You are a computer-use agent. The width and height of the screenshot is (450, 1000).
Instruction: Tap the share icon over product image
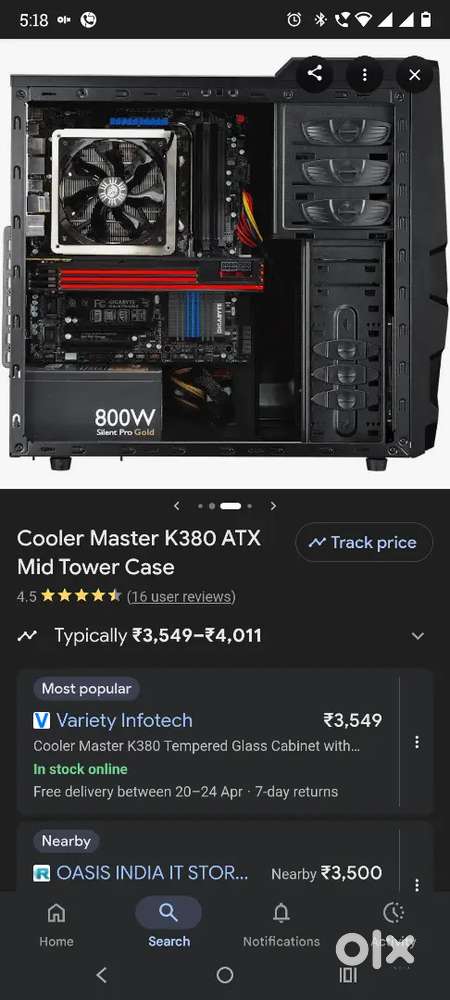point(314,74)
